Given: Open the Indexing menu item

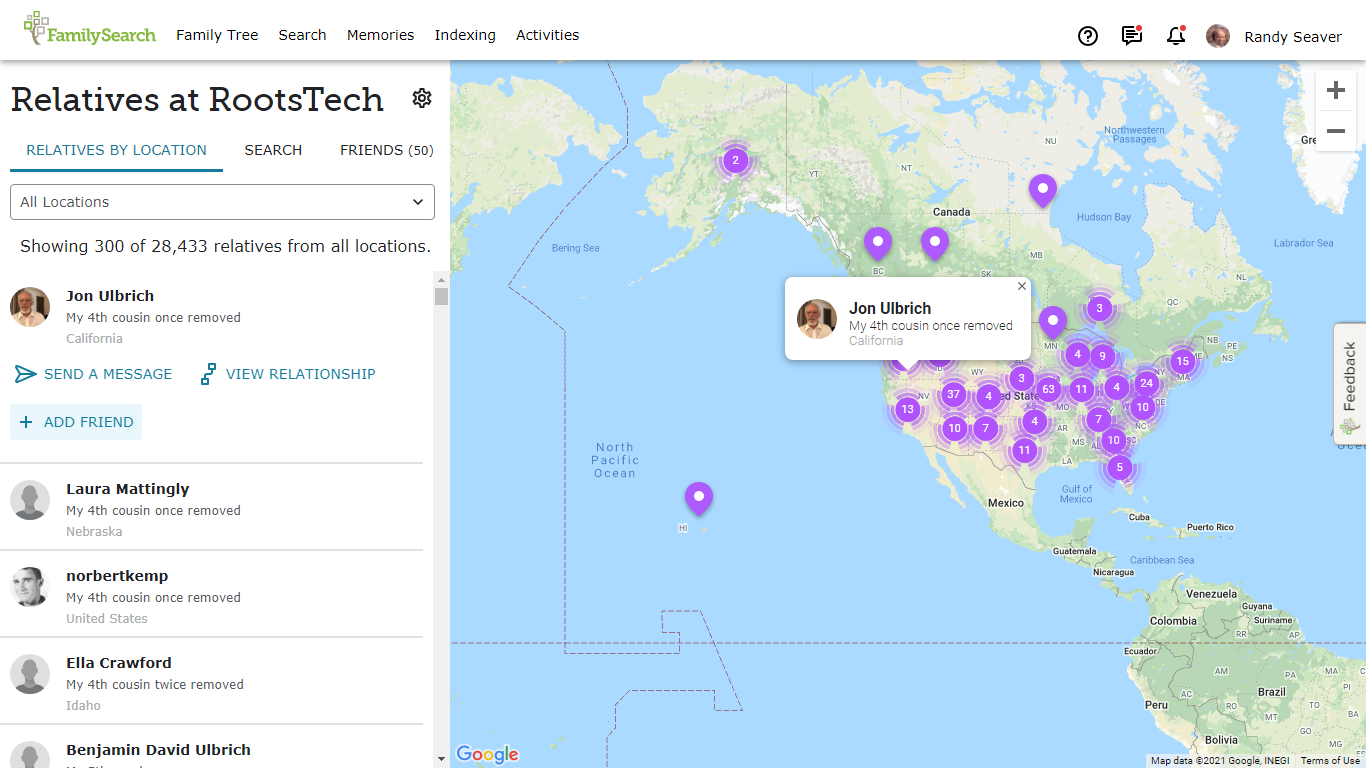Looking at the screenshot, I should pos(465,35).
